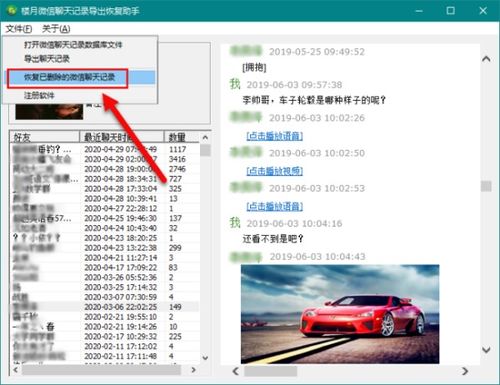Select row dated 2020-04-21 11:27:14

[105, 257]
